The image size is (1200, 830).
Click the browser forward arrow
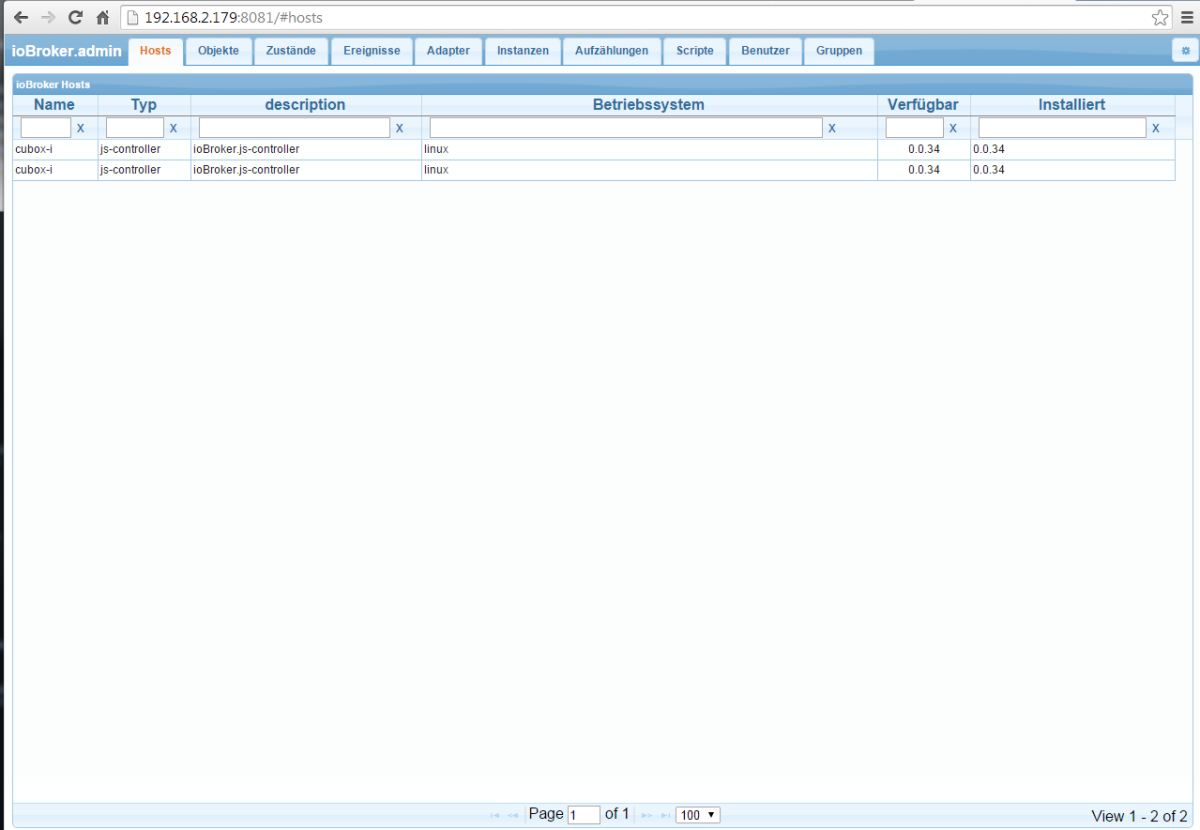pyautogui.click(x=48, y=17)
